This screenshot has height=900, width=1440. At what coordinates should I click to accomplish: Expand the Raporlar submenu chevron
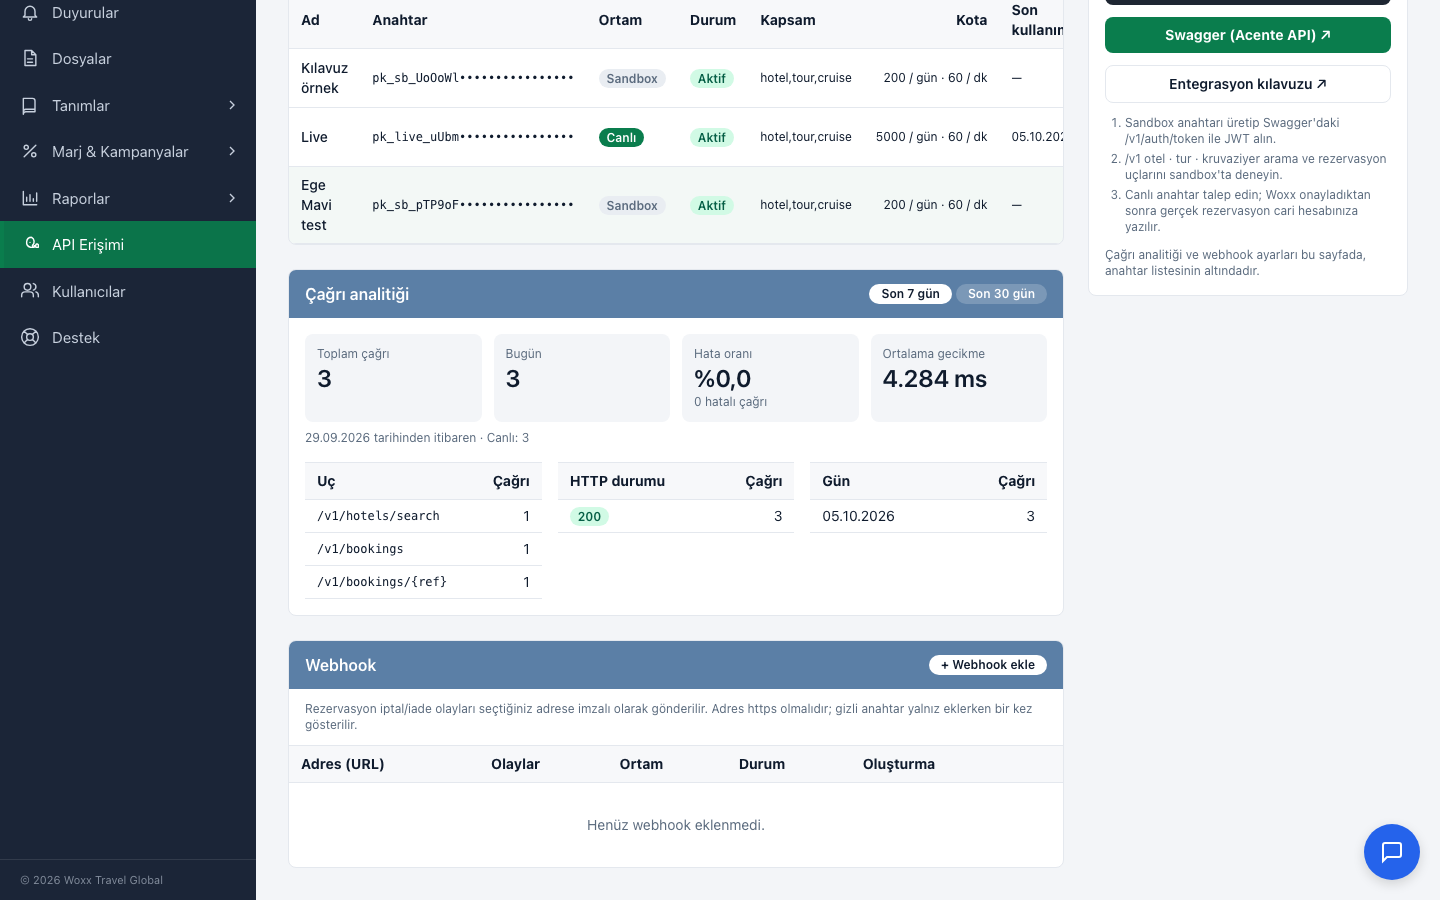click(232, 198)
